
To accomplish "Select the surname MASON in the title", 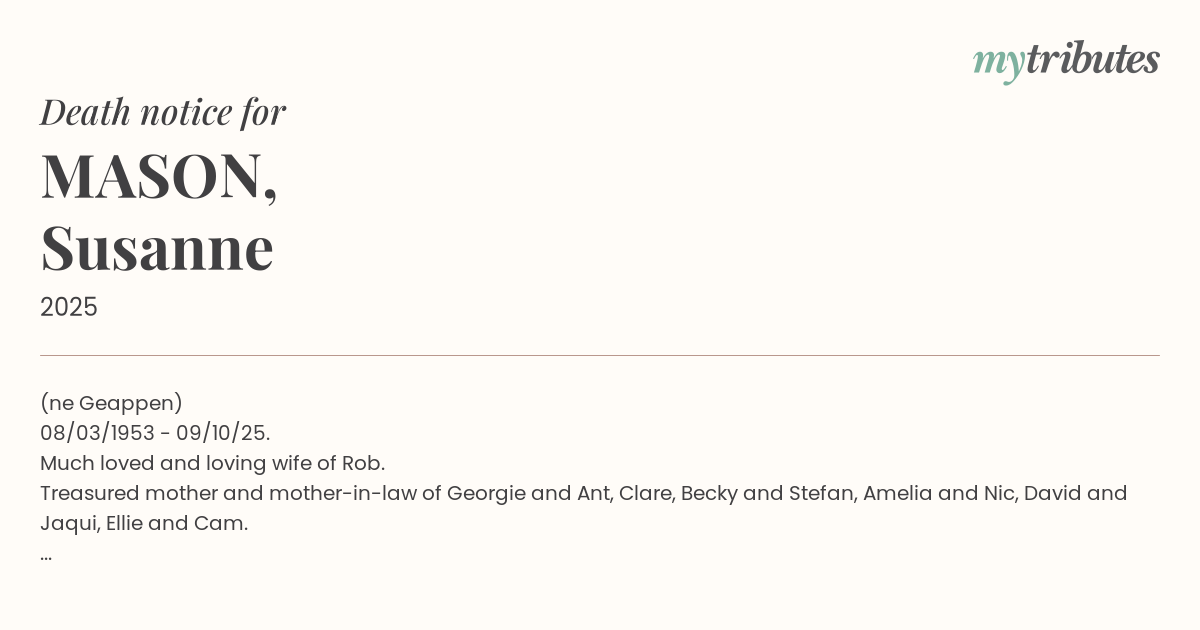I will tap(152, 176).
